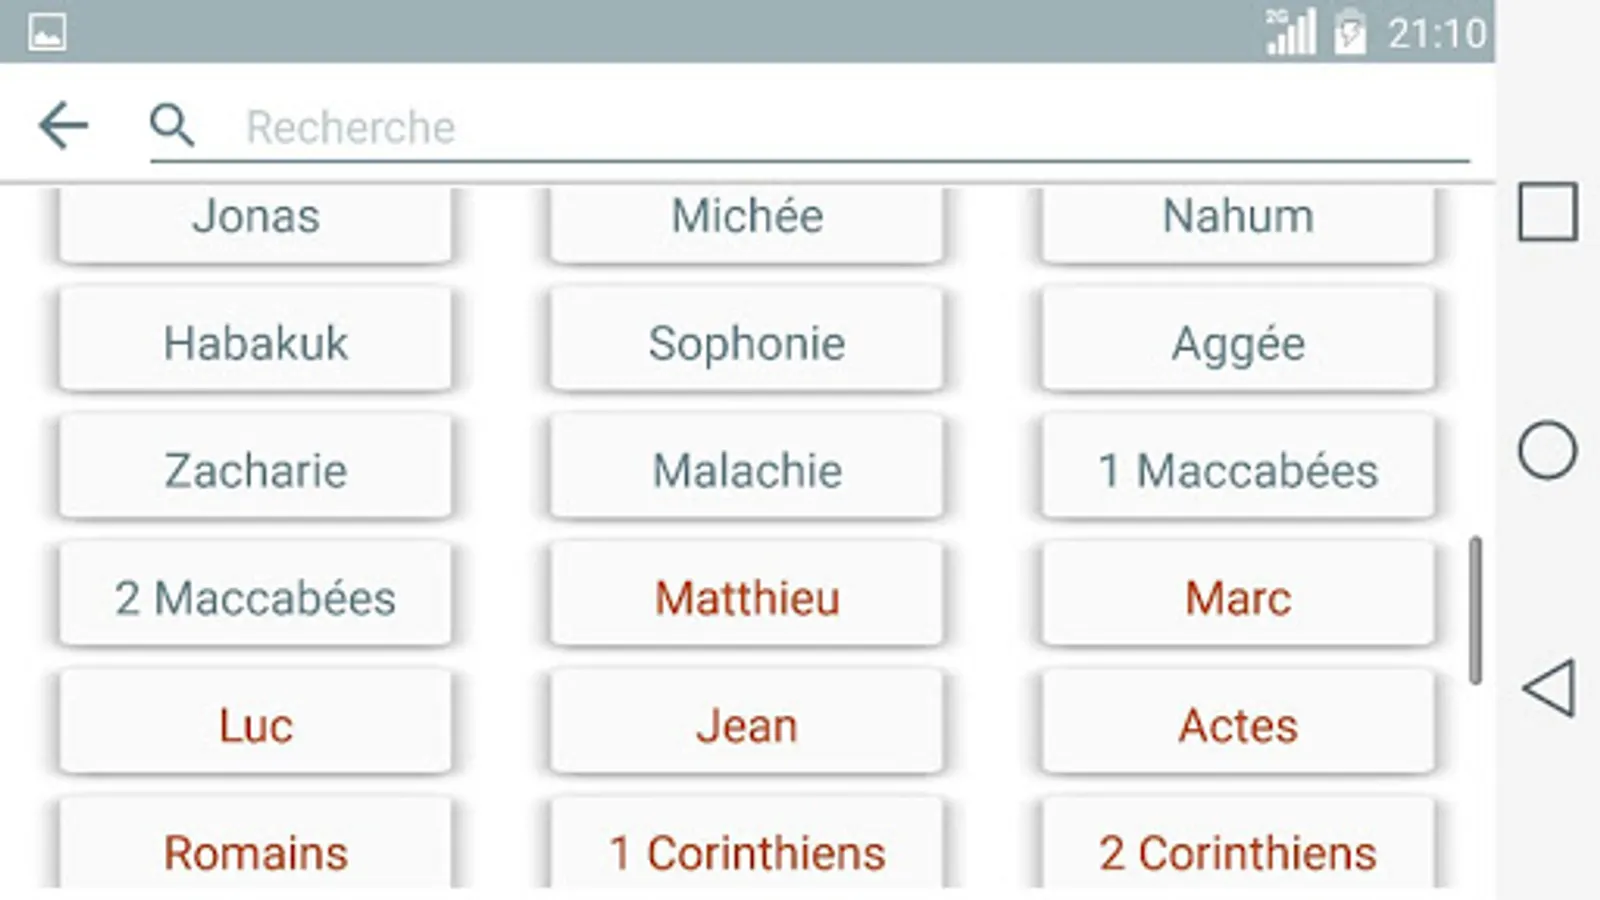
Task: Tap the battery icon in status bar
Action: pyautogui.click(x=1350, y=33)
